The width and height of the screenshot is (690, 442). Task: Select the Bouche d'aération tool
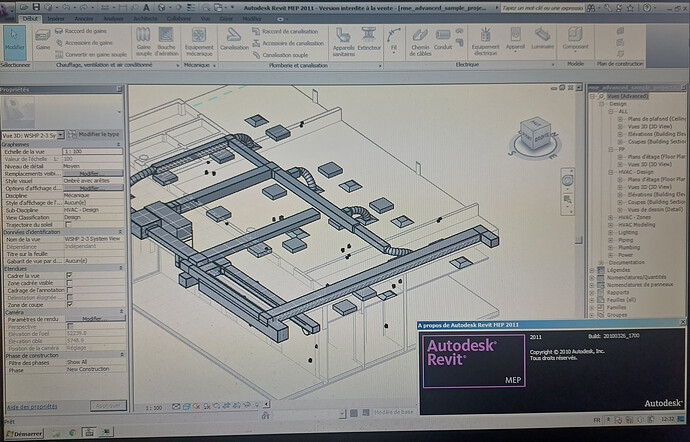(x=166, y=42)
